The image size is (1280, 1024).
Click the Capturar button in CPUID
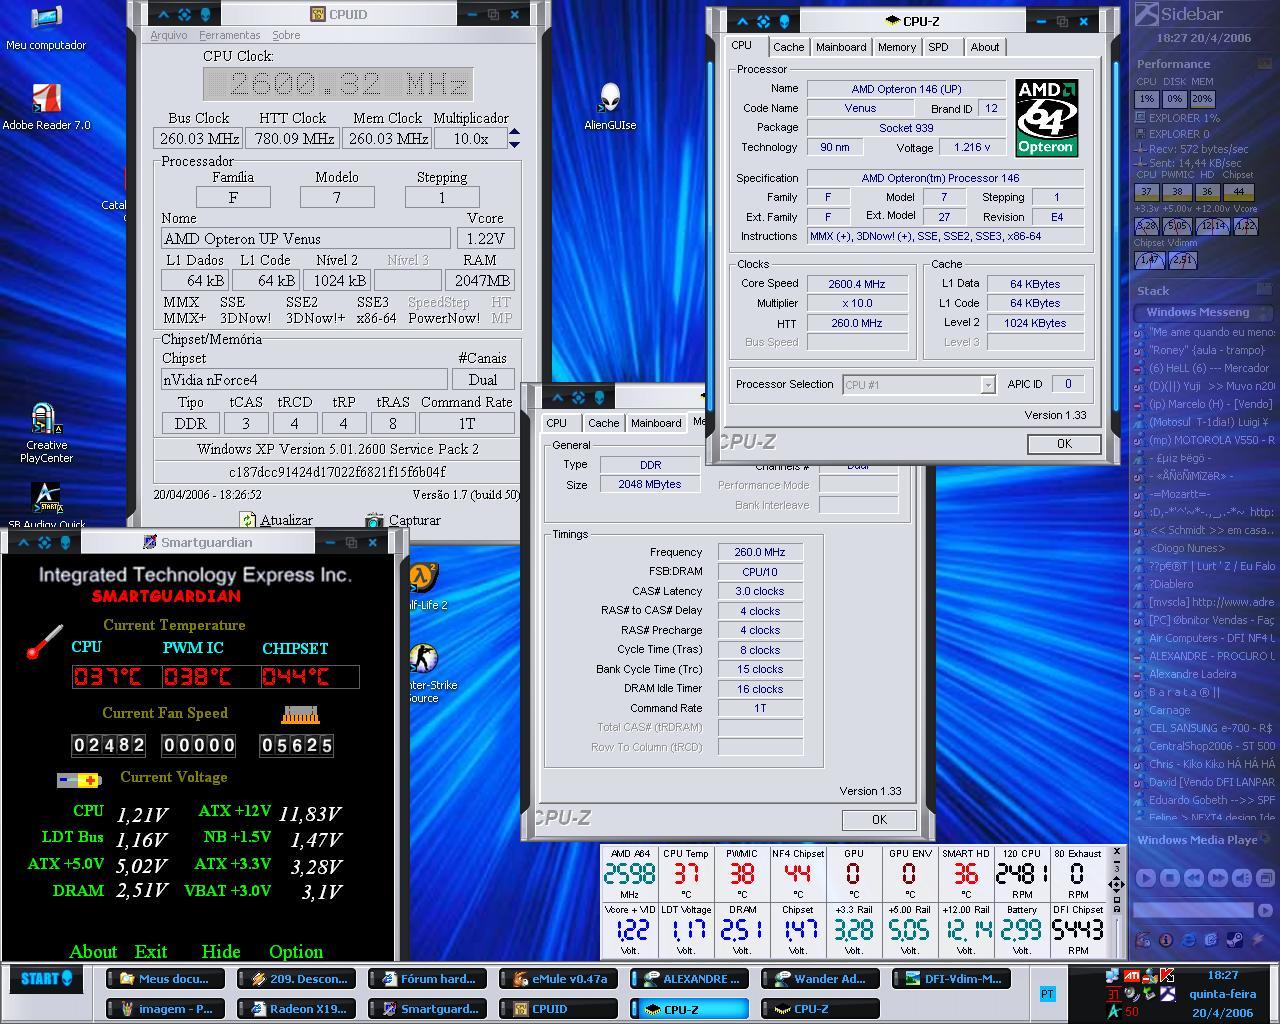[403, 520]
